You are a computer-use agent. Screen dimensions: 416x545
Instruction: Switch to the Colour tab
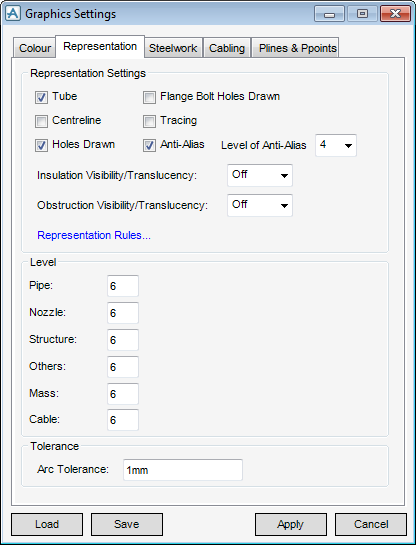coord(35,48)
